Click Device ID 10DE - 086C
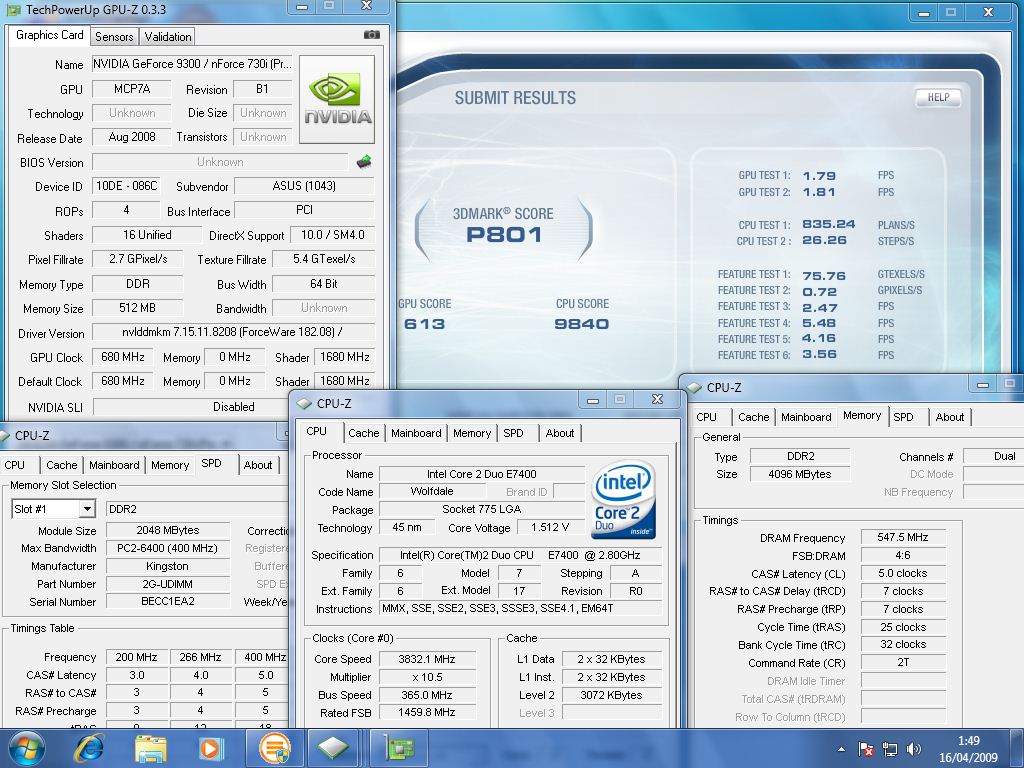 (127, 186)
